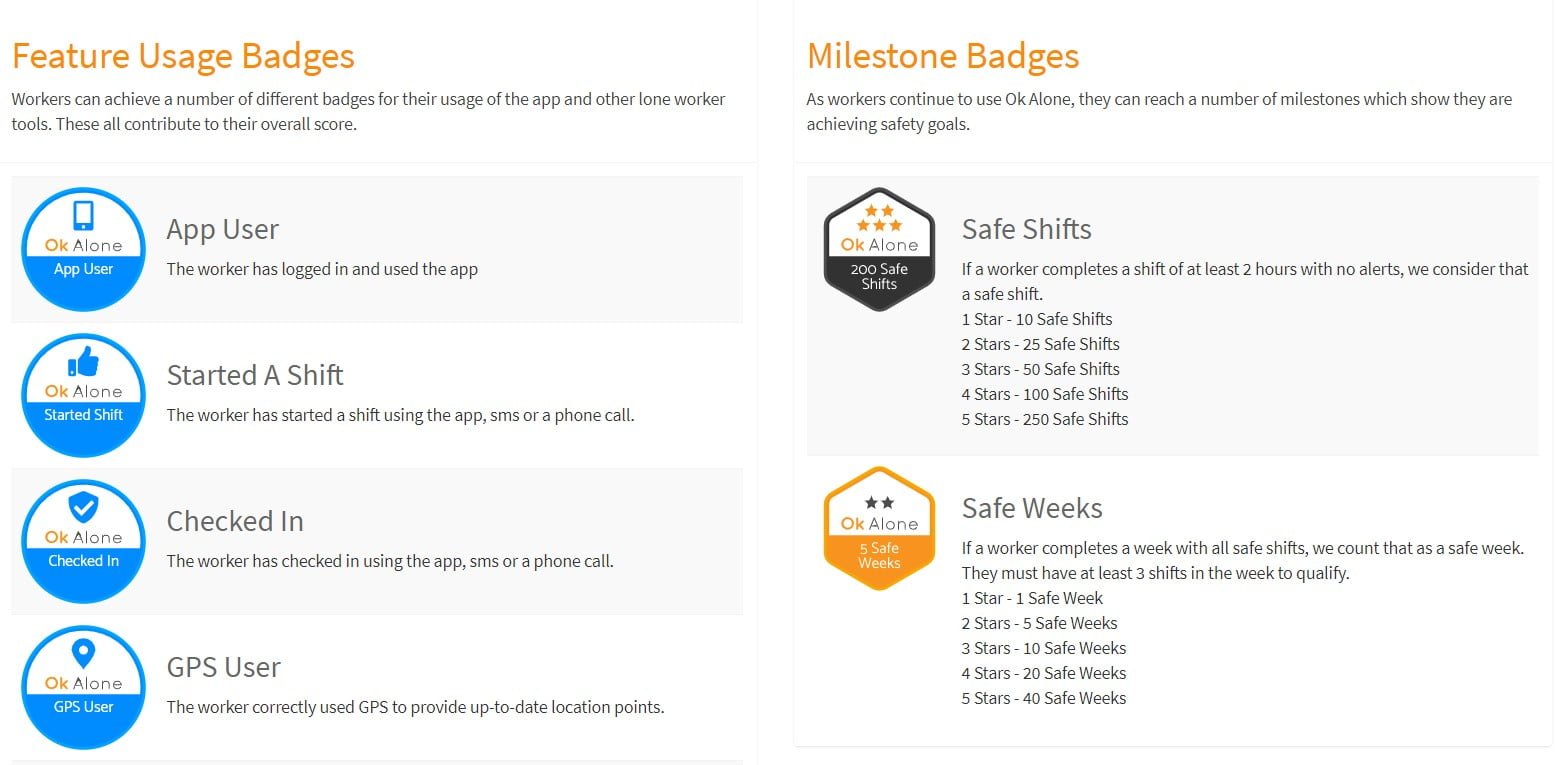Click the GPS User description text

click(415, 707)
